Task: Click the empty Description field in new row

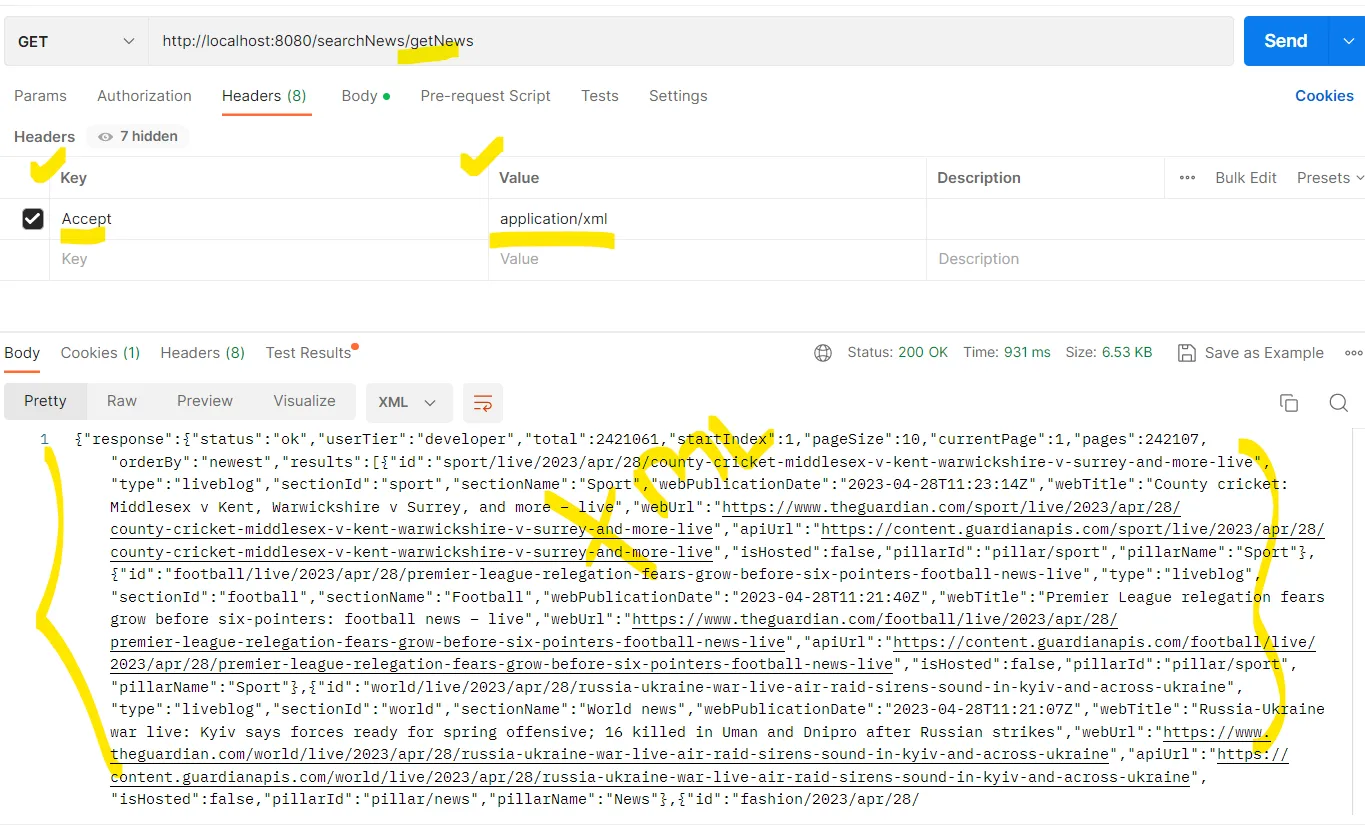Action: point(1146,259)
